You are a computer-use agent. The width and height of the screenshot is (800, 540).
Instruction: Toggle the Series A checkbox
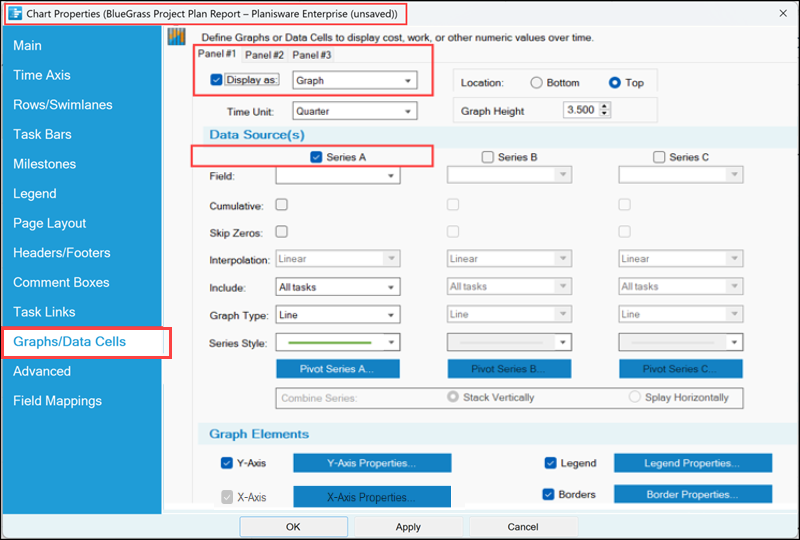pos(316,157)
